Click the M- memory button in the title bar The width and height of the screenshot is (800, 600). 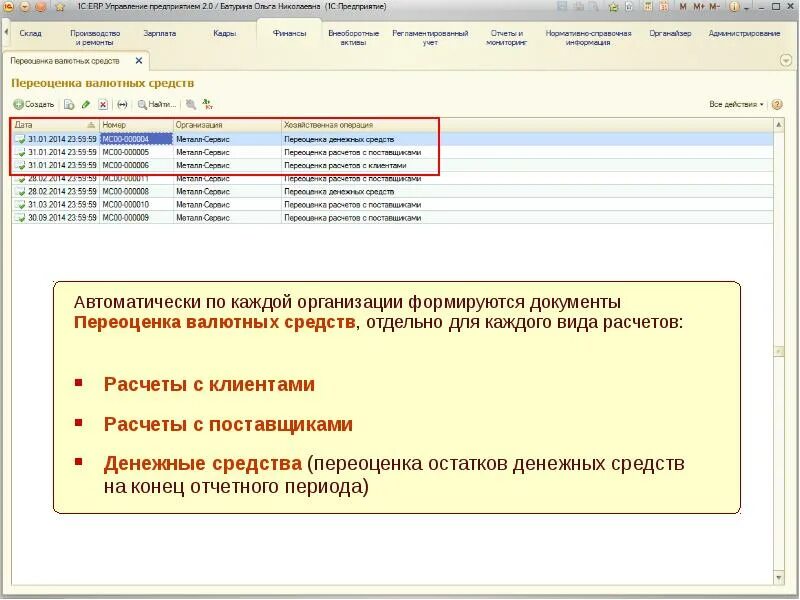coord(714,7)
